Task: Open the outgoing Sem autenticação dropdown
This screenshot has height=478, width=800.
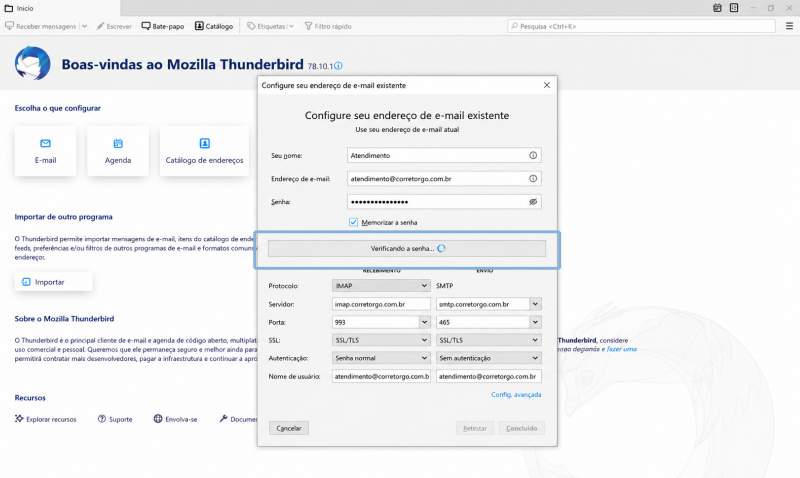Action: click(489, 358)
